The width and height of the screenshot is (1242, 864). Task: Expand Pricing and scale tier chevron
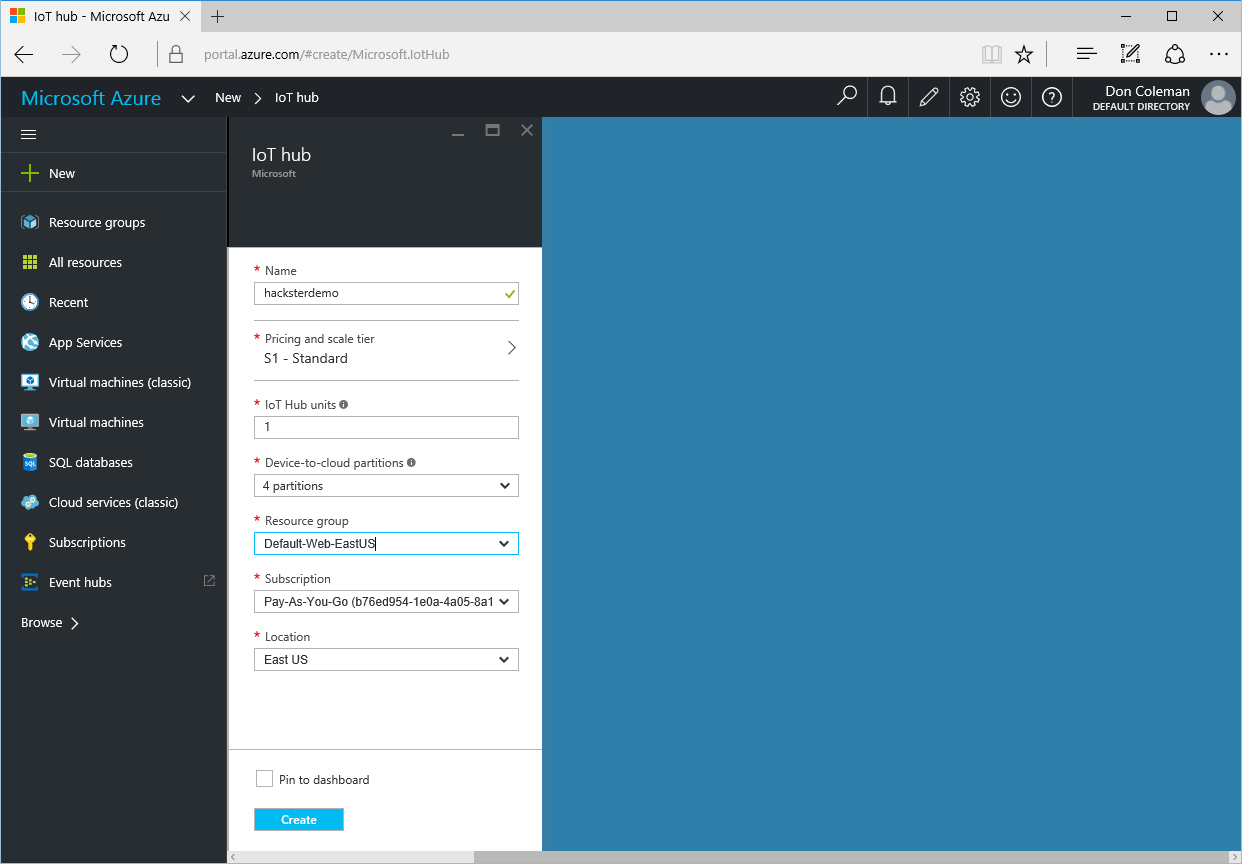click(511, 348)
